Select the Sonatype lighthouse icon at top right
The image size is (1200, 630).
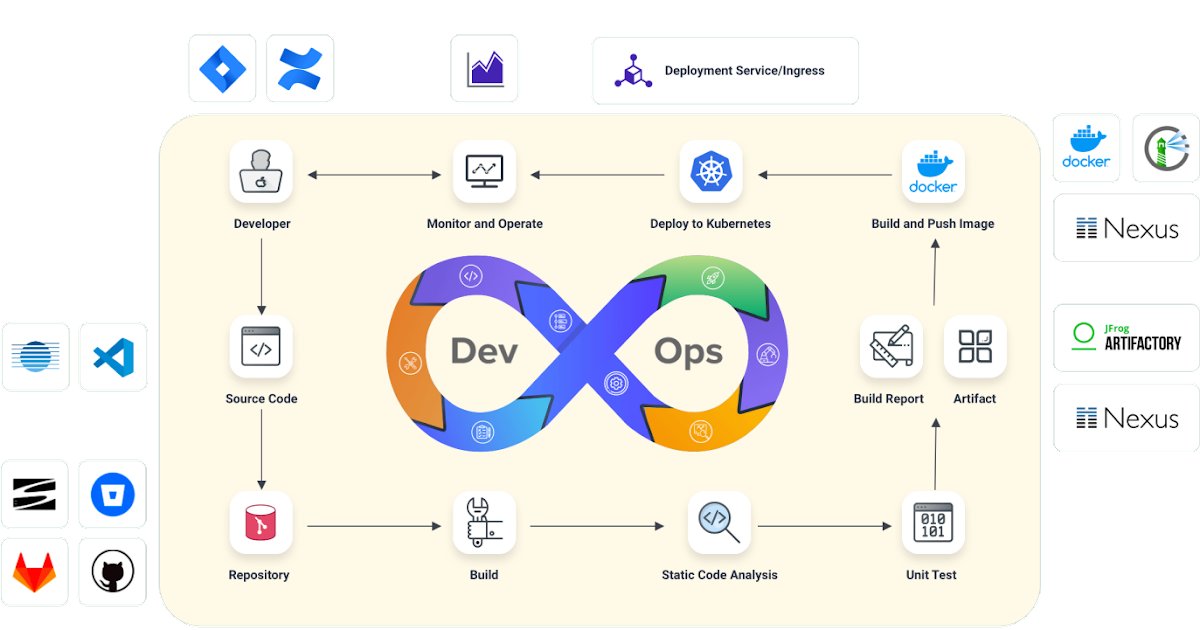(1166, 148)
